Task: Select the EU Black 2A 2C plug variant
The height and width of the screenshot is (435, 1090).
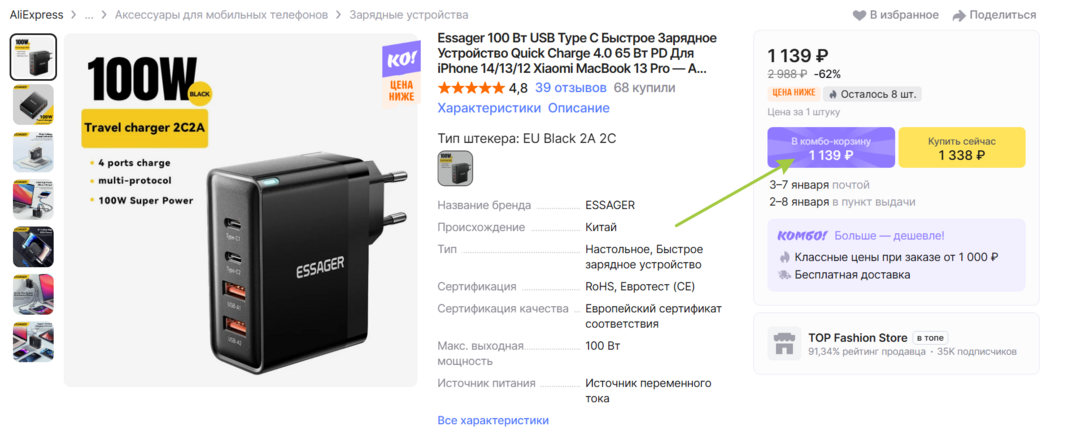Action: [455, 167]
